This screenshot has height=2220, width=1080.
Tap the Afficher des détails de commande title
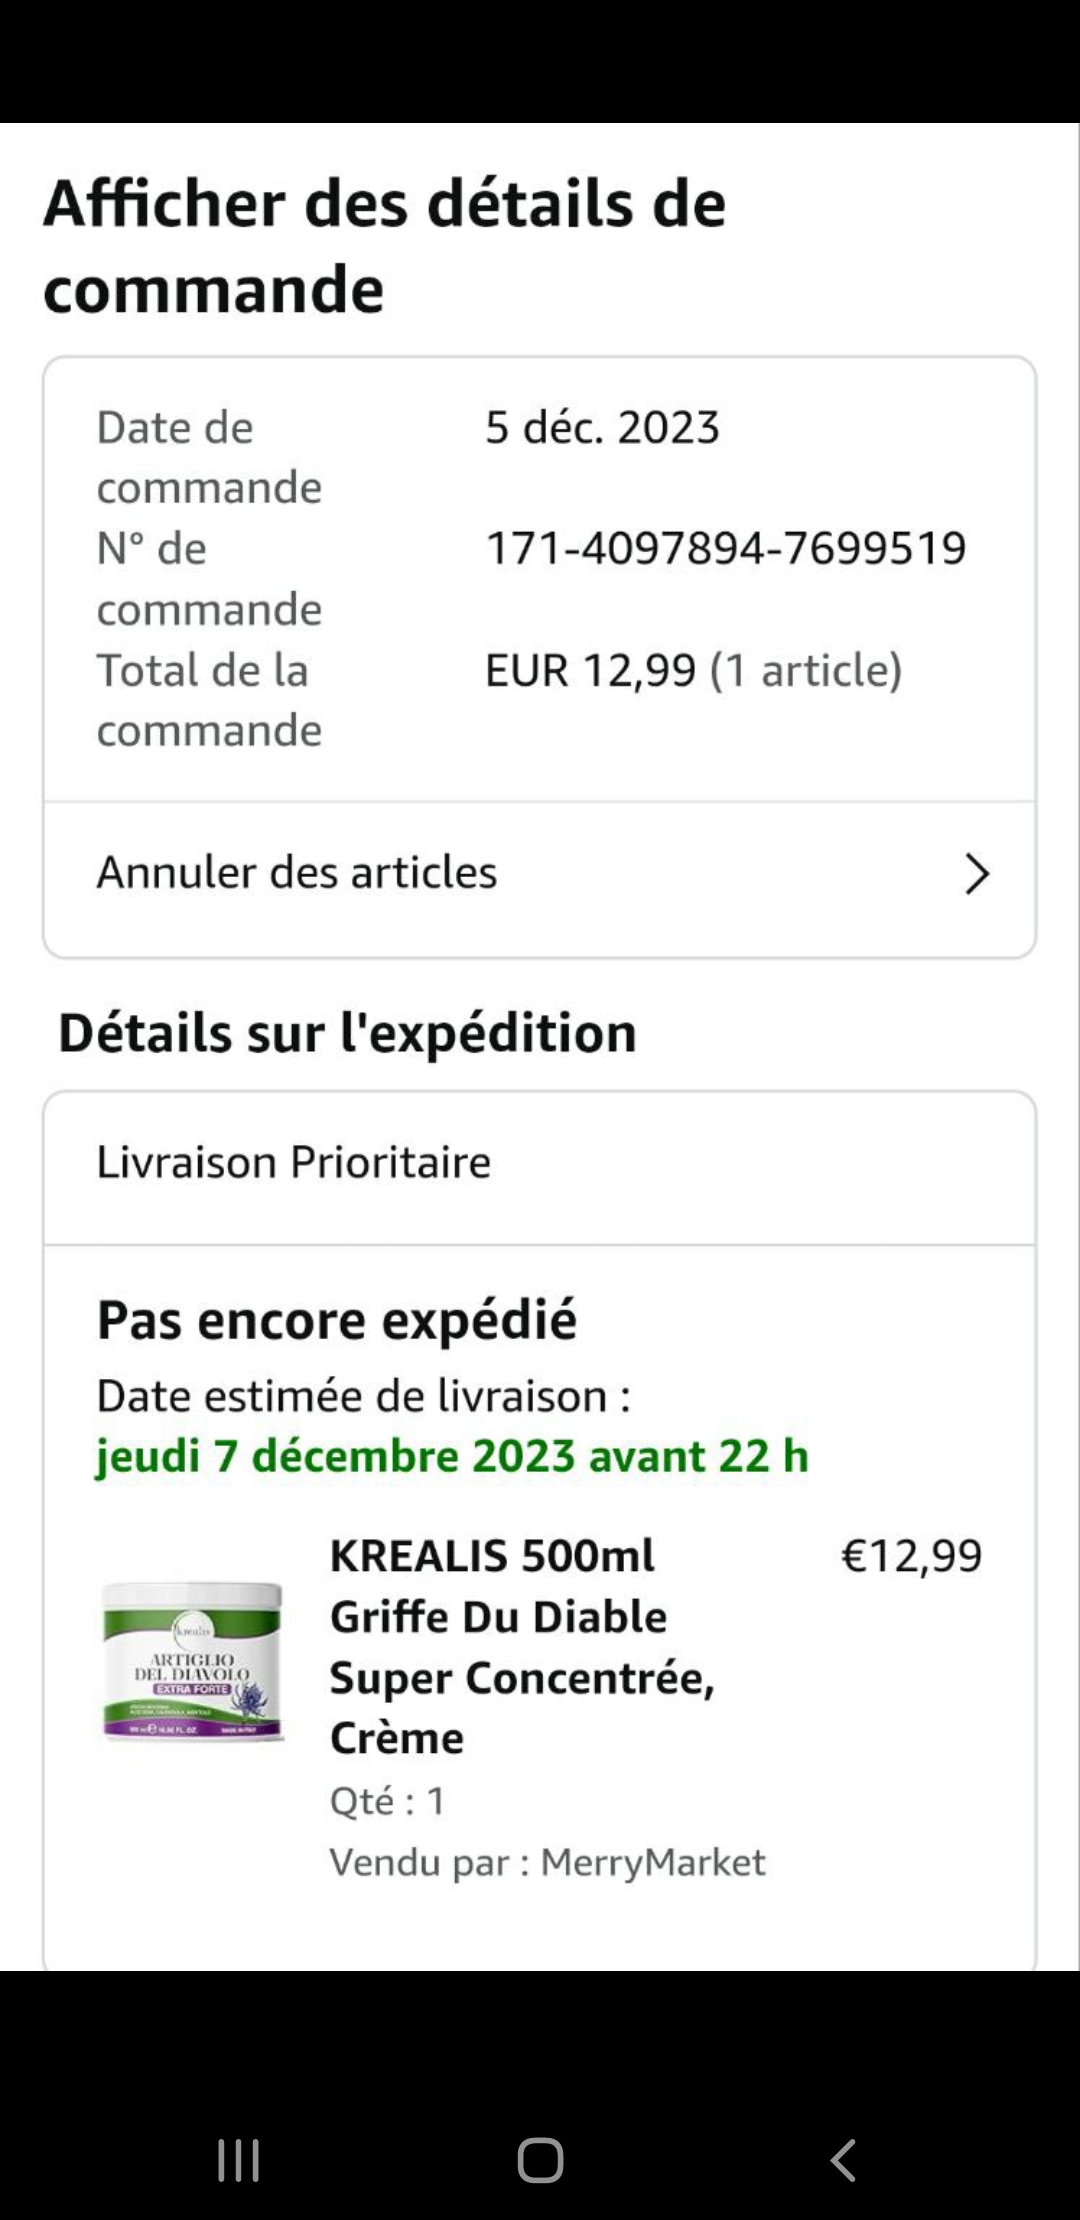click(385, 246)
